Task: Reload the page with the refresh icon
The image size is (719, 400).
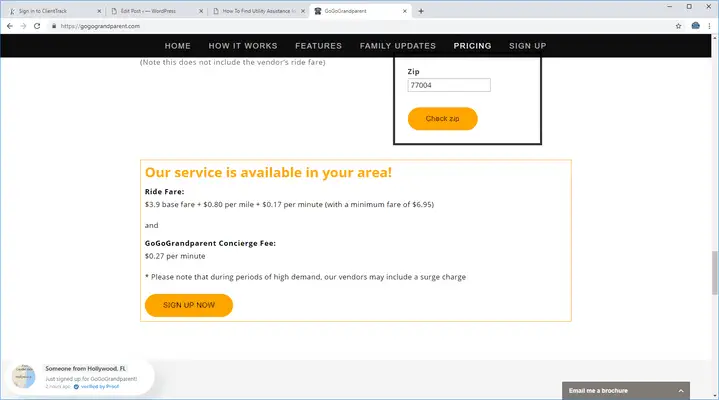Action: point(37,26)
